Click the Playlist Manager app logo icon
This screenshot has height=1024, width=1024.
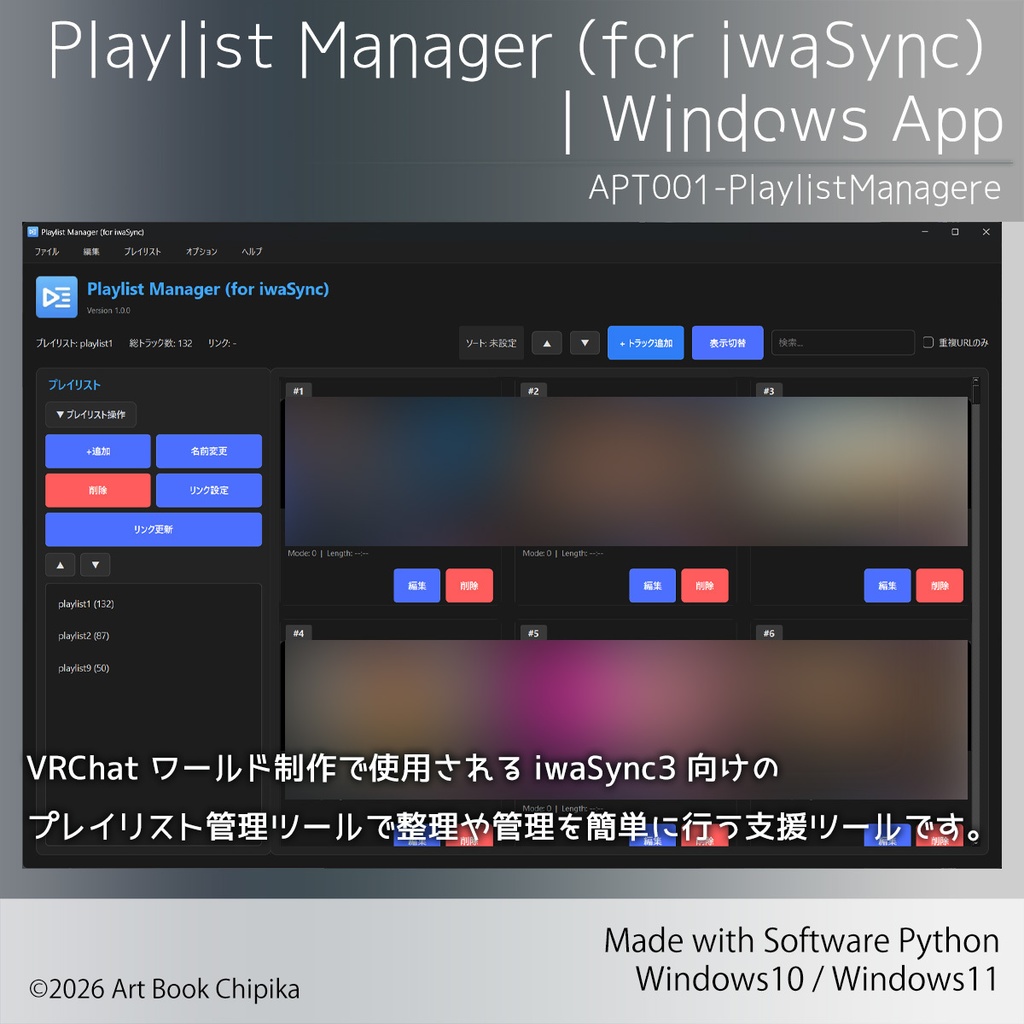(x=56, y=296)
